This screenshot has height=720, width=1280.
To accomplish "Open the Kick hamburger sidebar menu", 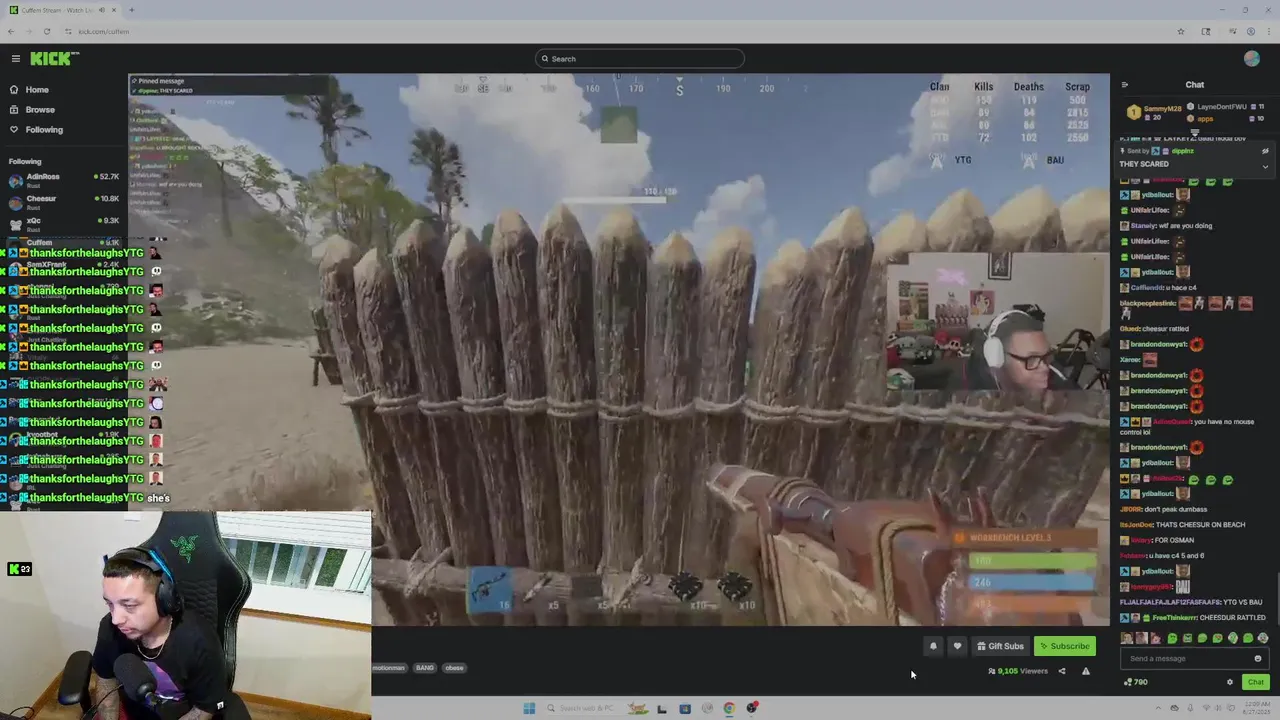I will click(15, 59).
